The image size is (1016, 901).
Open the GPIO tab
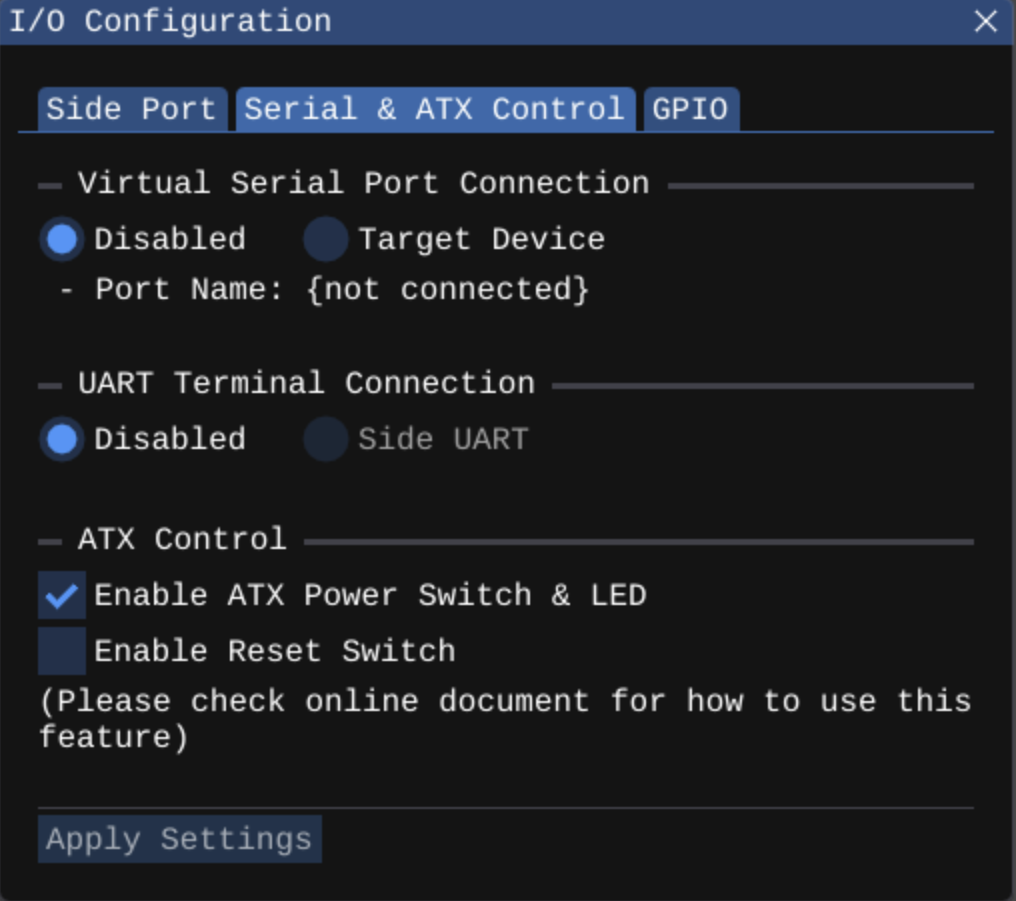tap(690, 109)
